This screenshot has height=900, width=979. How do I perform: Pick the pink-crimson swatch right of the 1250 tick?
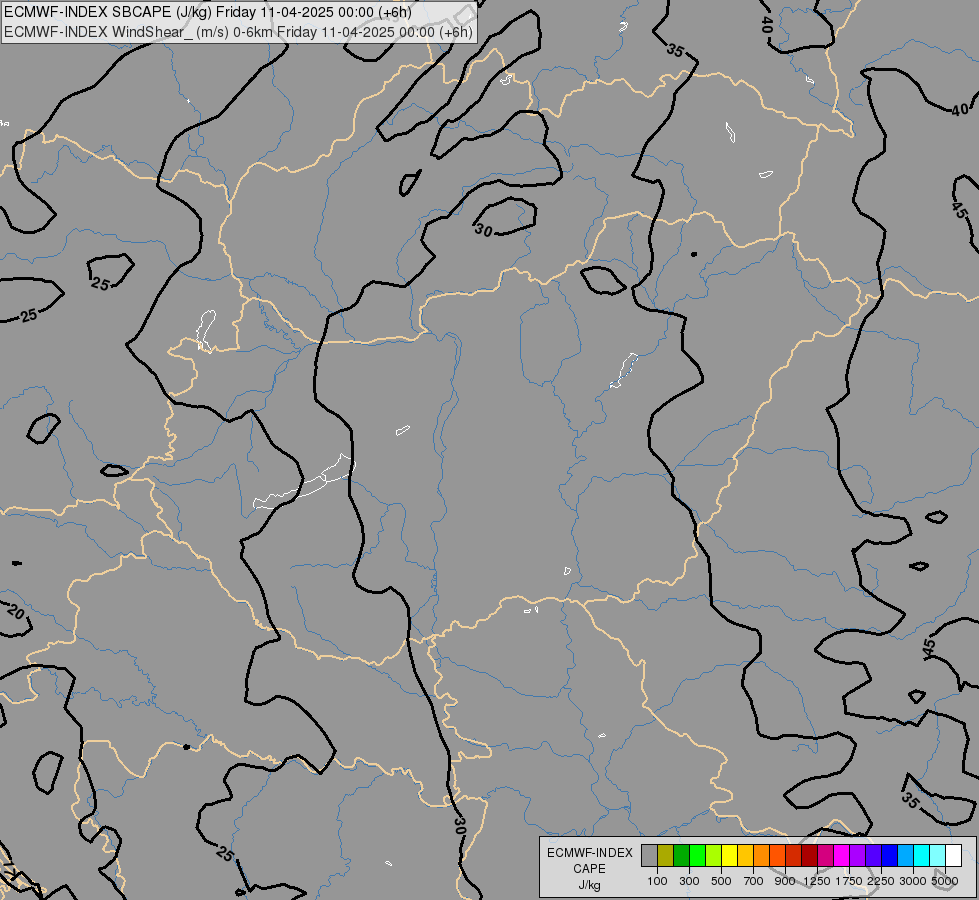[x=825, y=855]
